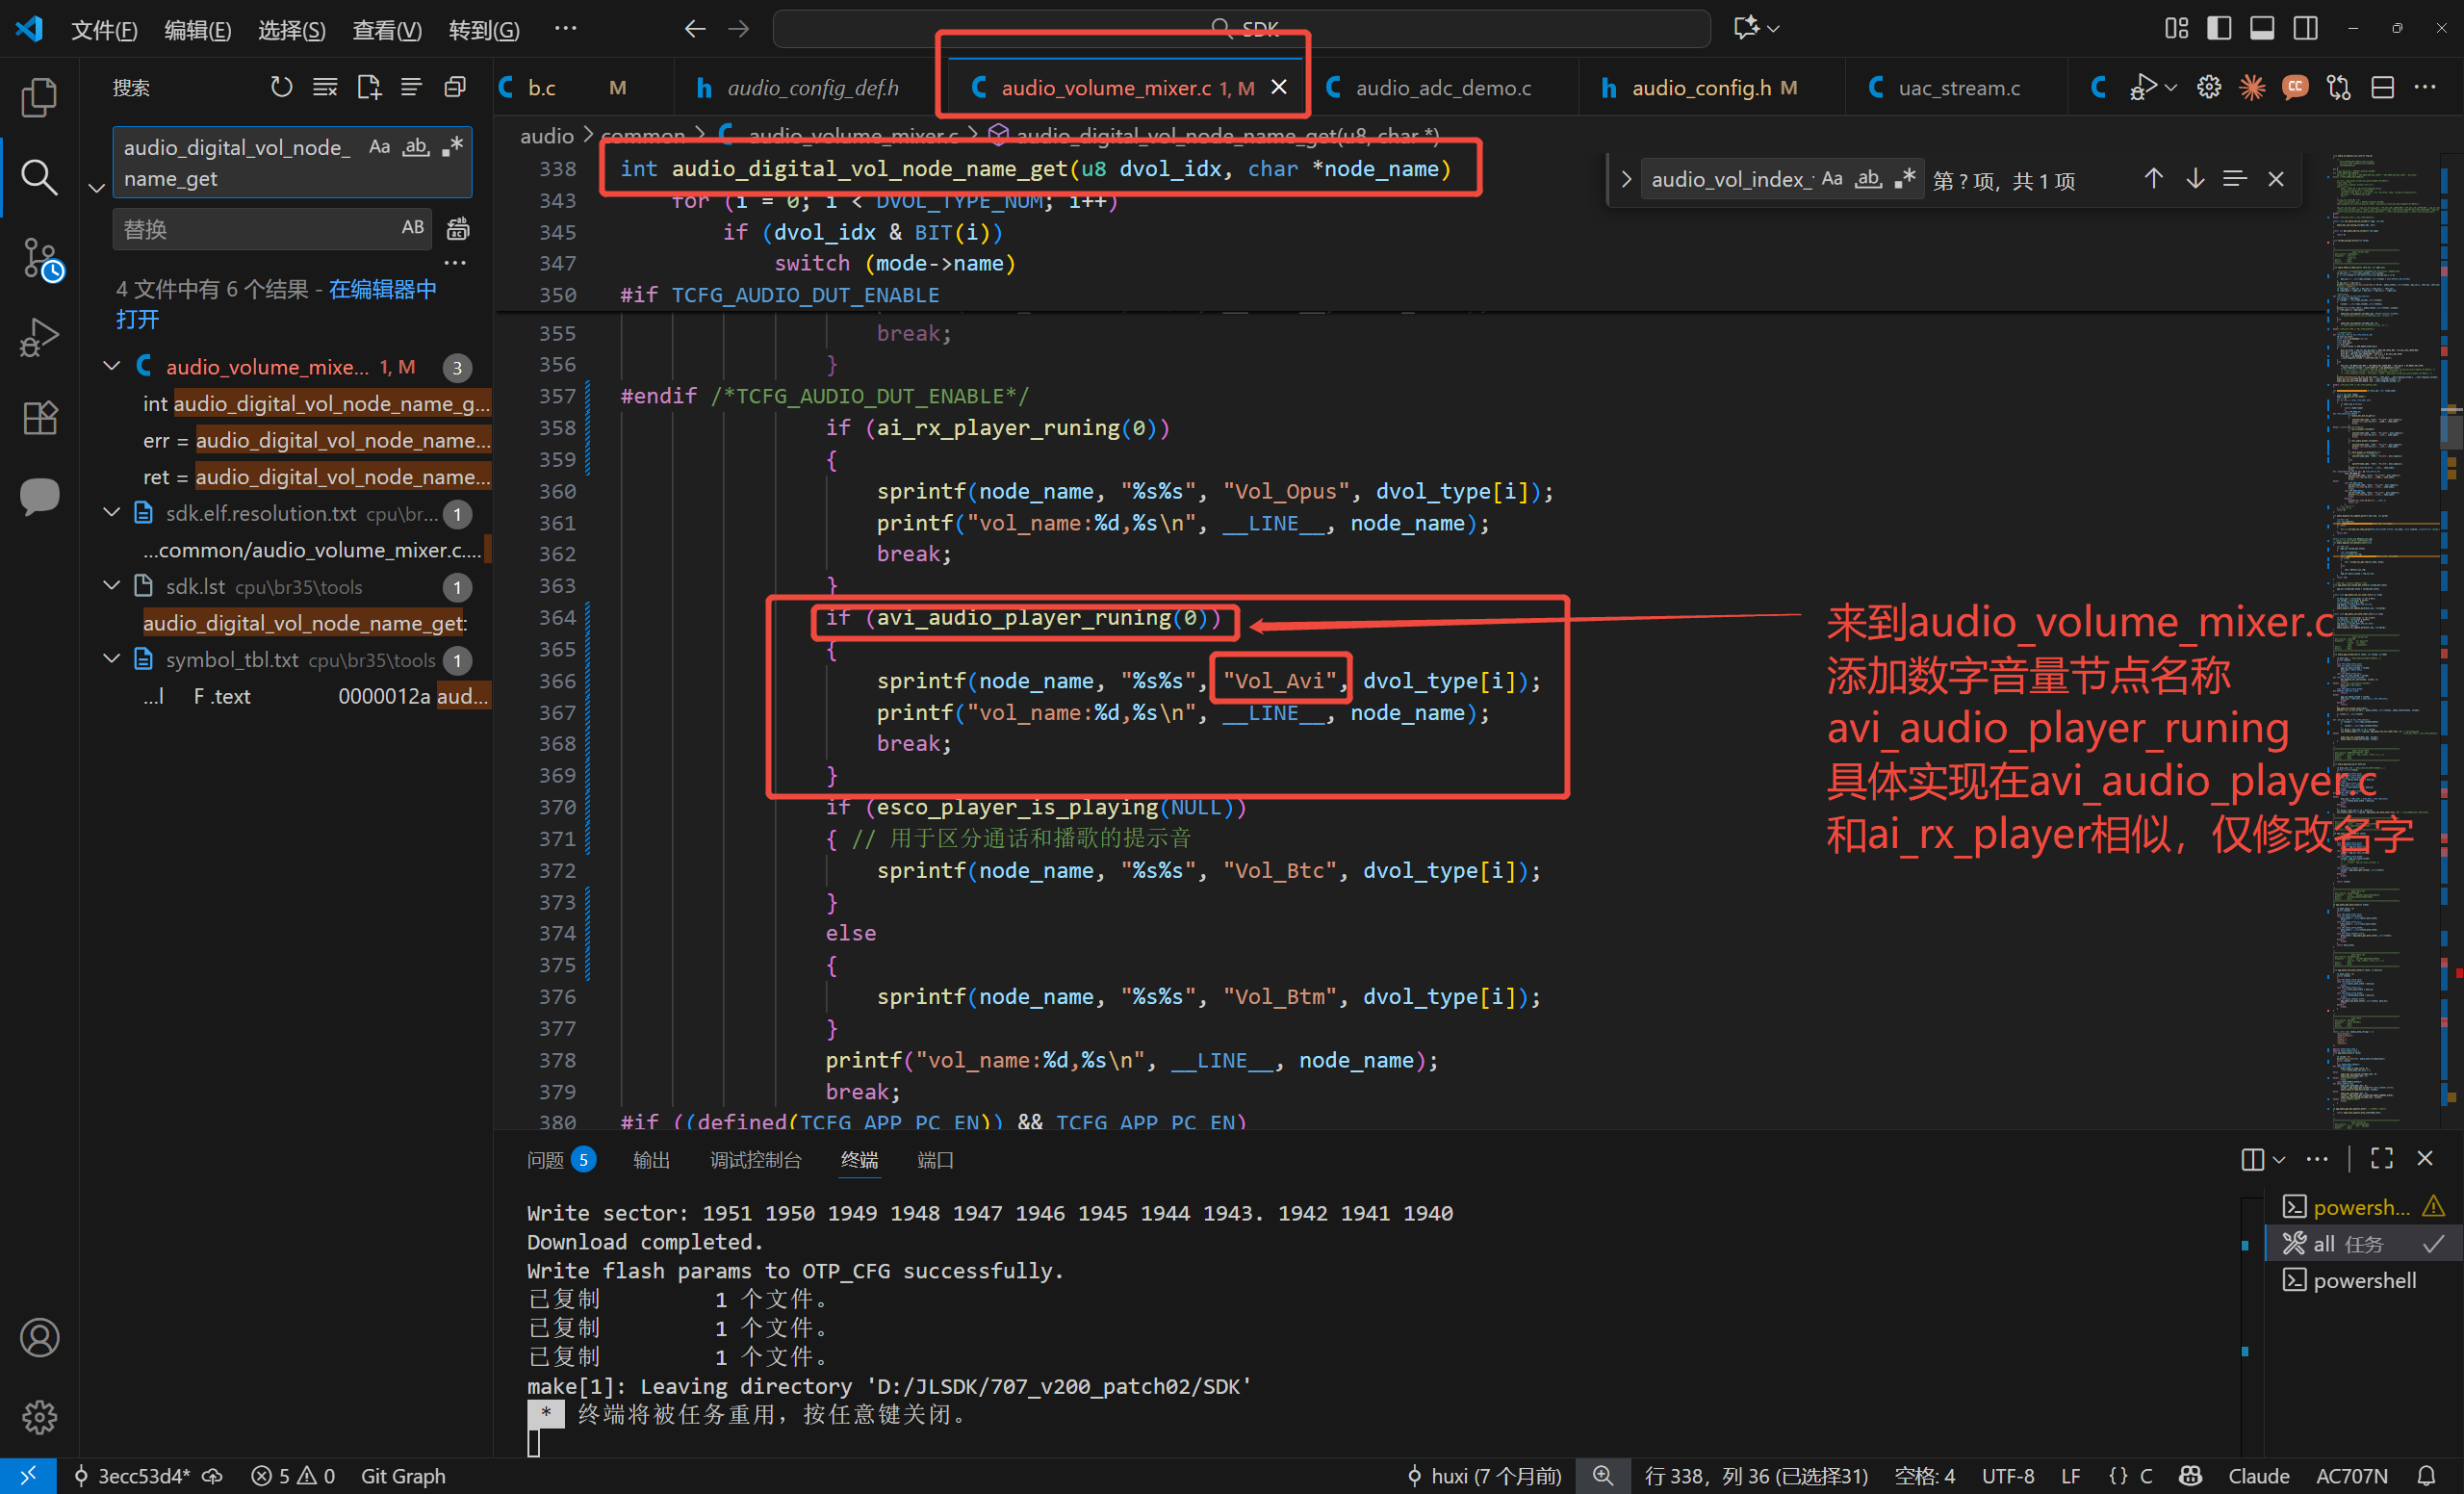Open the Explorer view in activity bar

point(39,97)
